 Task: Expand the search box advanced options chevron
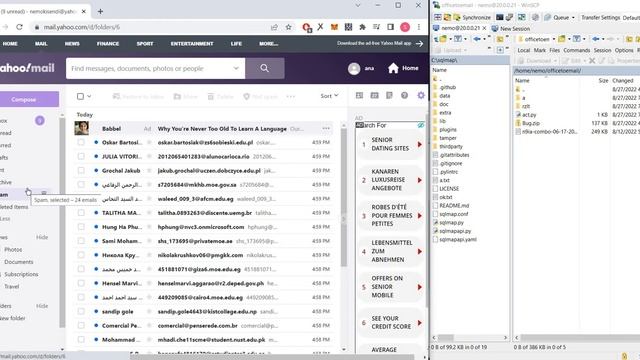(x=236, y=68)
